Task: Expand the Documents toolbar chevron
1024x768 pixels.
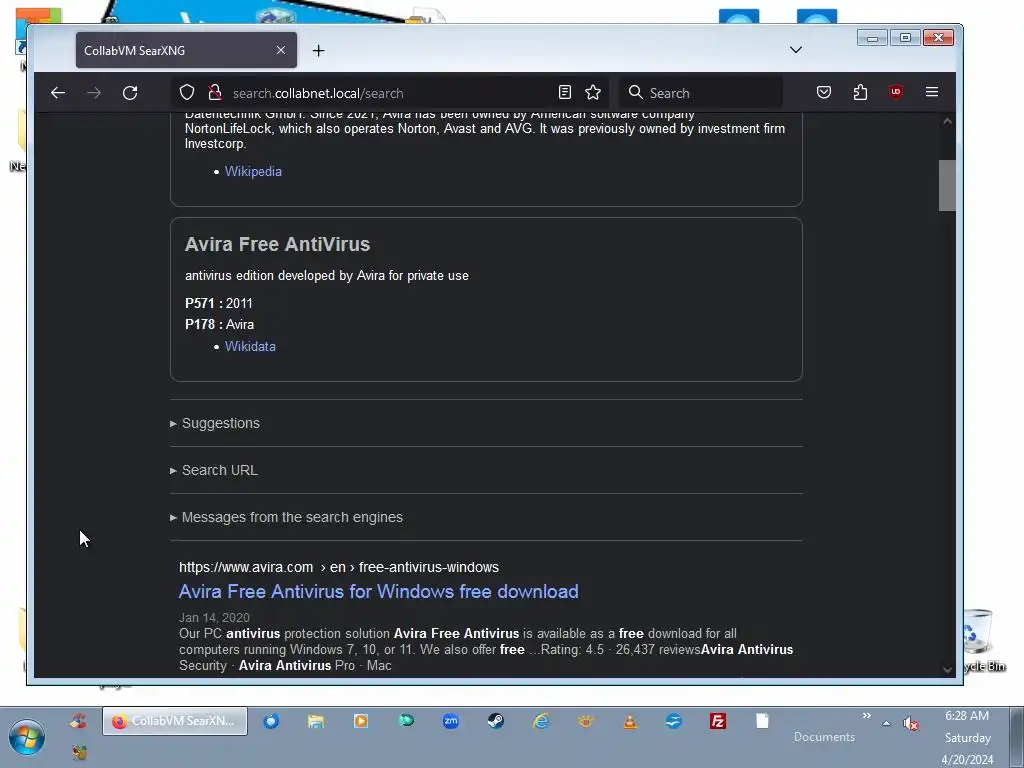Action: coord(867,716)
